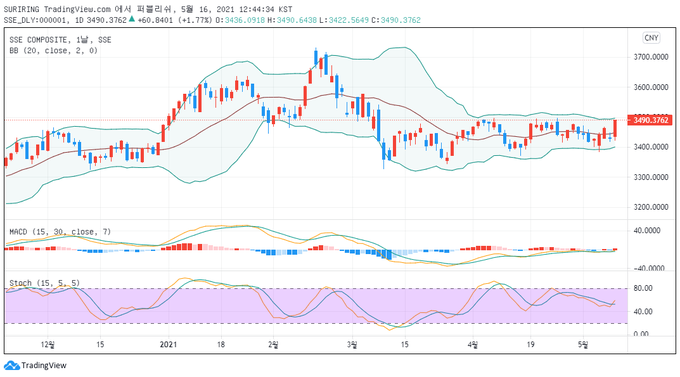Click the 12월 date axis label

[x=48, y=344]
